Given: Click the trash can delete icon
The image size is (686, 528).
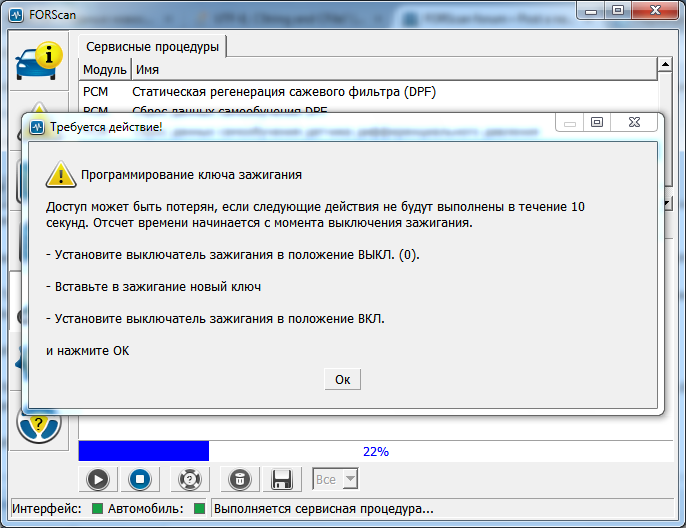Looking at the screenshot, I should tap(240, 479).
